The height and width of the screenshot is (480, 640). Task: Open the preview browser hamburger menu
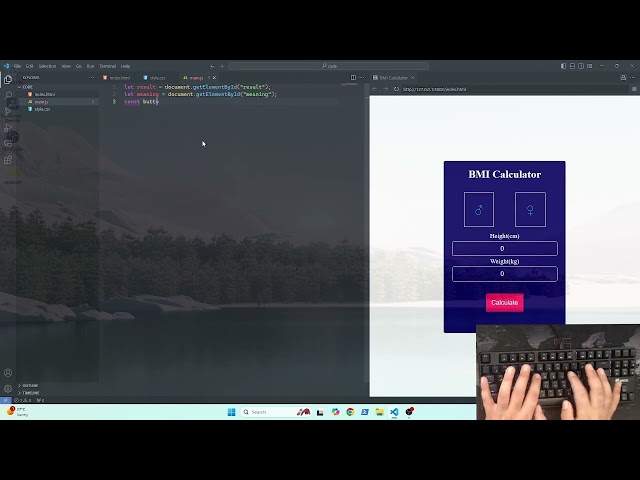point(634,89)
